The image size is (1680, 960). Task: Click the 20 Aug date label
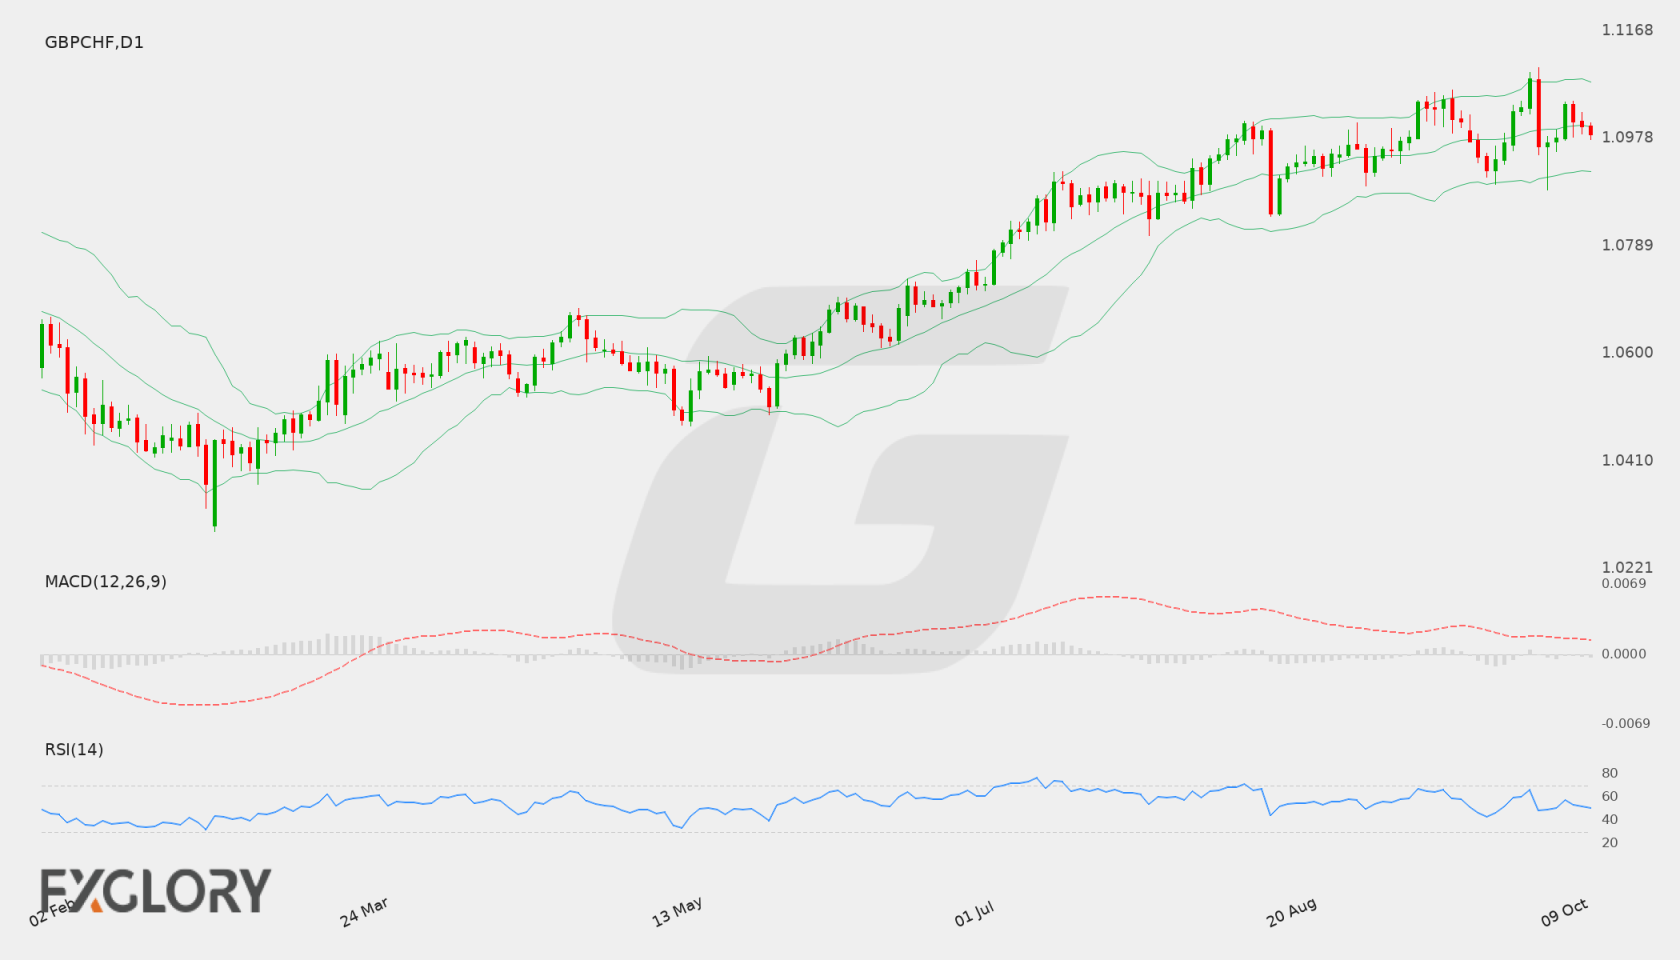(x=1291, y=912)
